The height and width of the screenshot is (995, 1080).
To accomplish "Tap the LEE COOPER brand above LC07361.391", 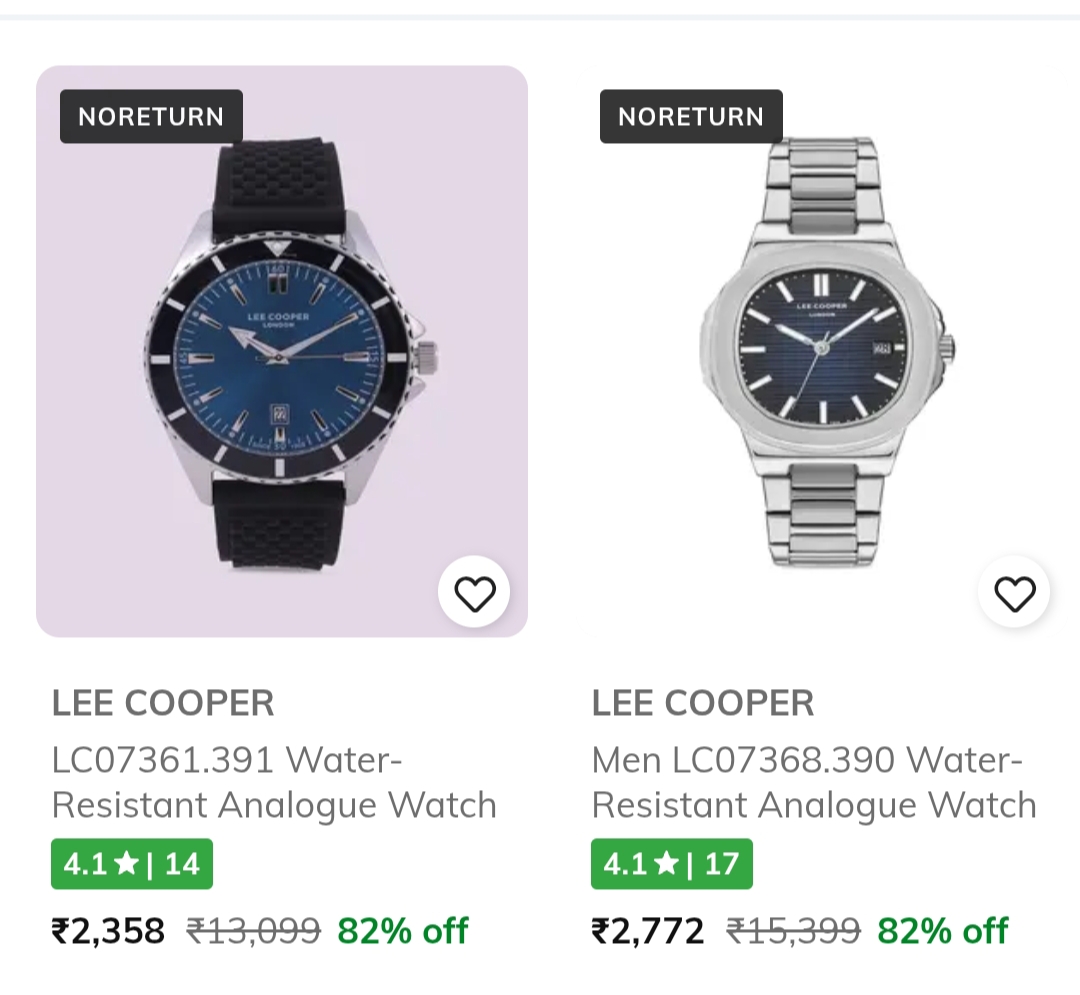I will click(163, 703).
